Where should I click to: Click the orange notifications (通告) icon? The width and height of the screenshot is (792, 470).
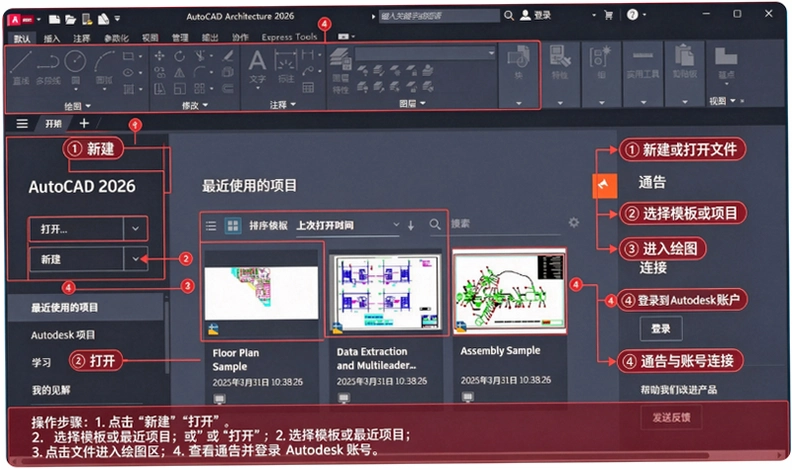point(605,185)
